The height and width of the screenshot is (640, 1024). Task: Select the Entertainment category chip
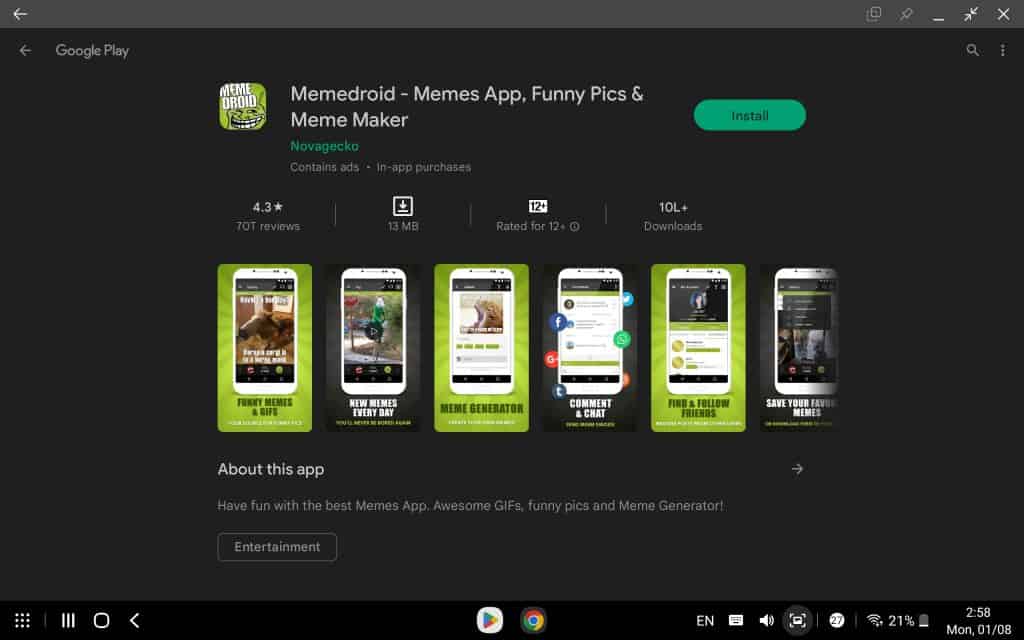point(277,547)
